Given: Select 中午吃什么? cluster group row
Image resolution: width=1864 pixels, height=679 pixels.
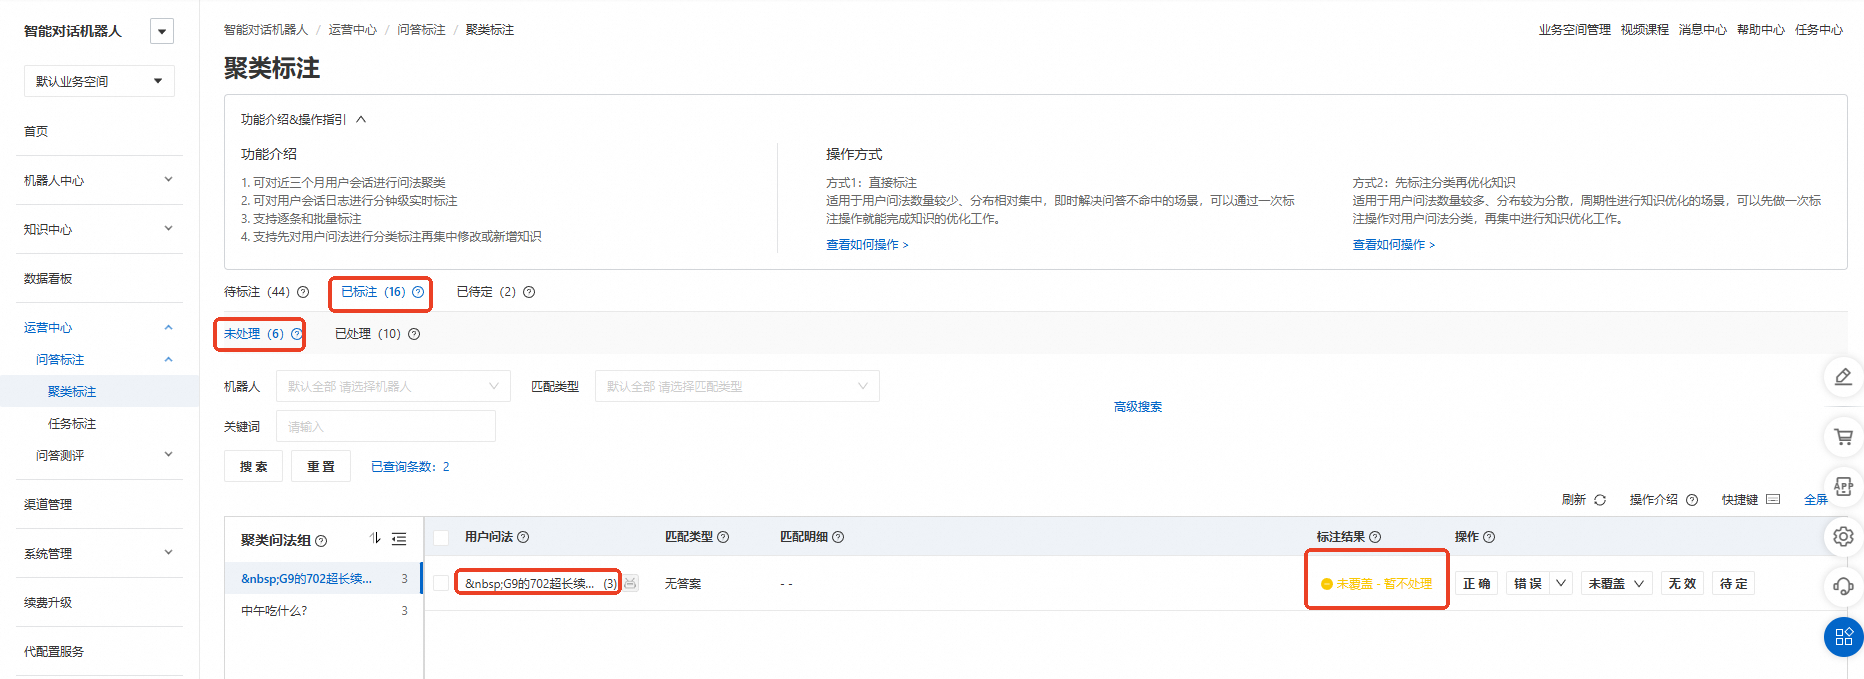Looking at the screenshot, I should (x=324, y=610).
